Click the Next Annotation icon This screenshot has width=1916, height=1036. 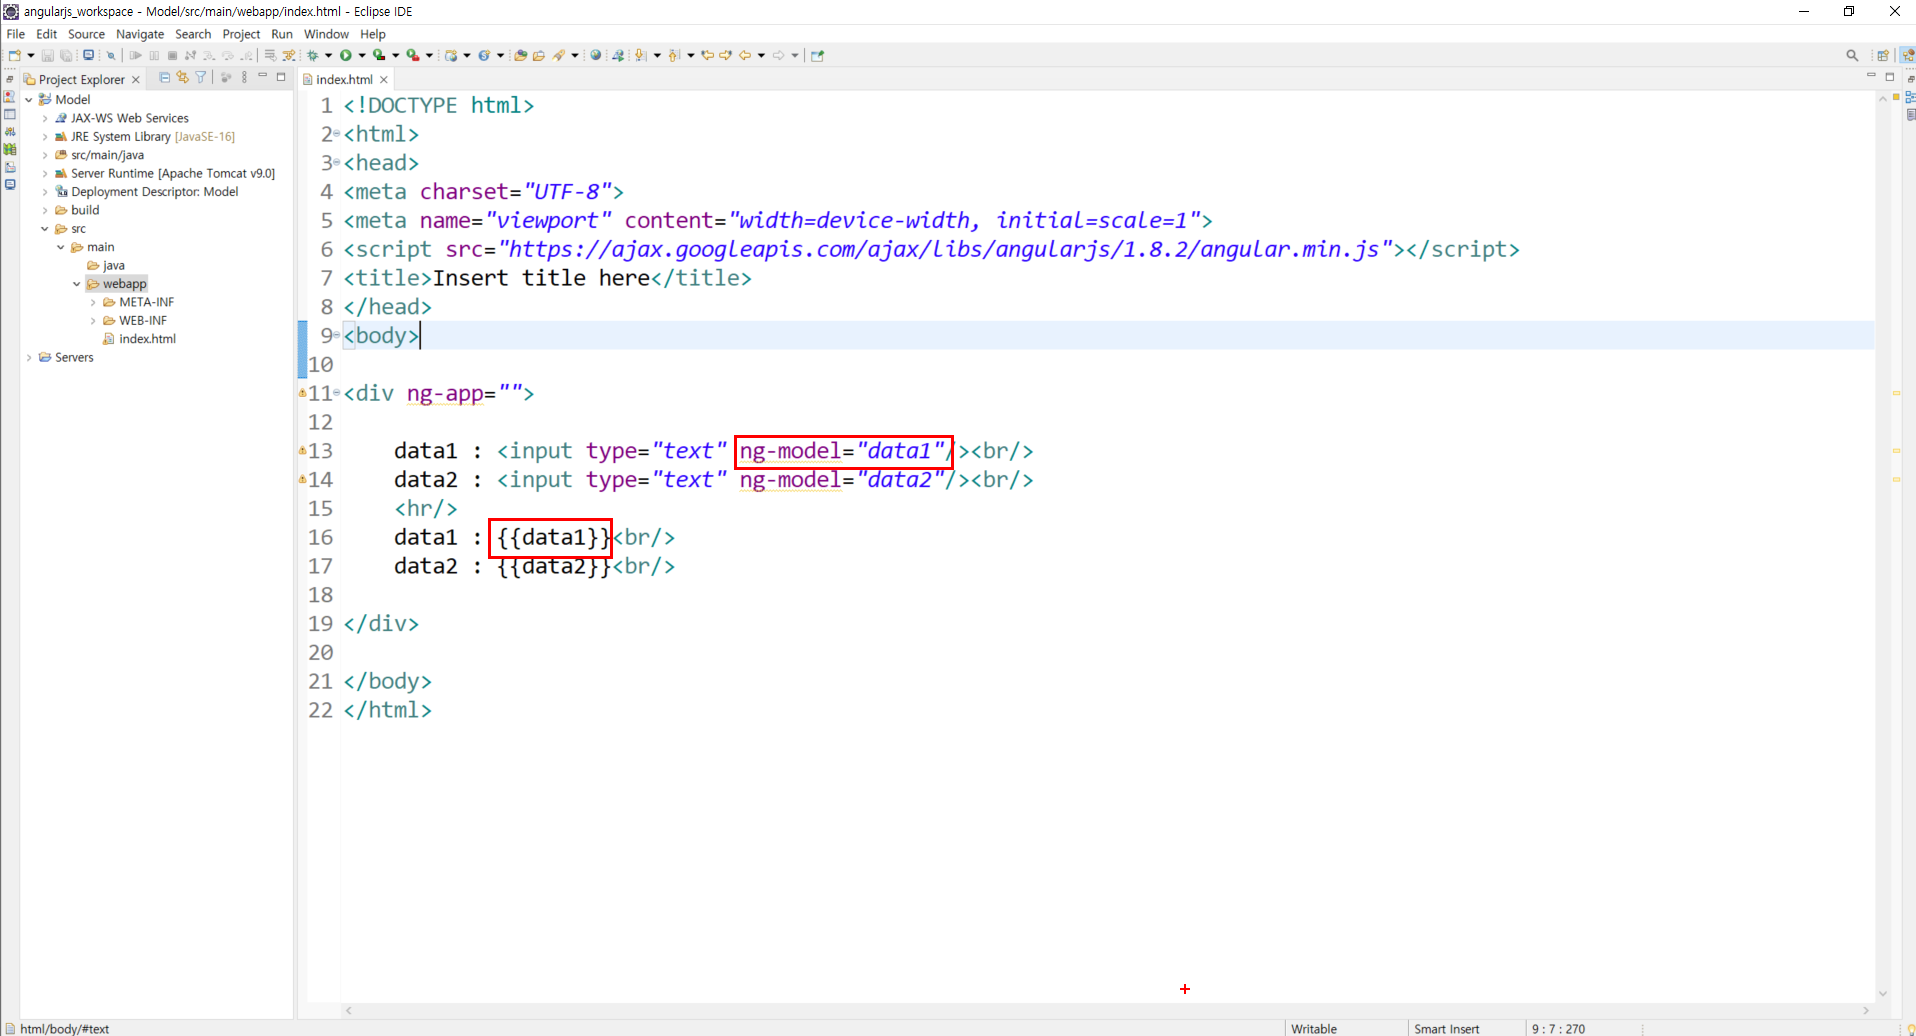point(641,55)
